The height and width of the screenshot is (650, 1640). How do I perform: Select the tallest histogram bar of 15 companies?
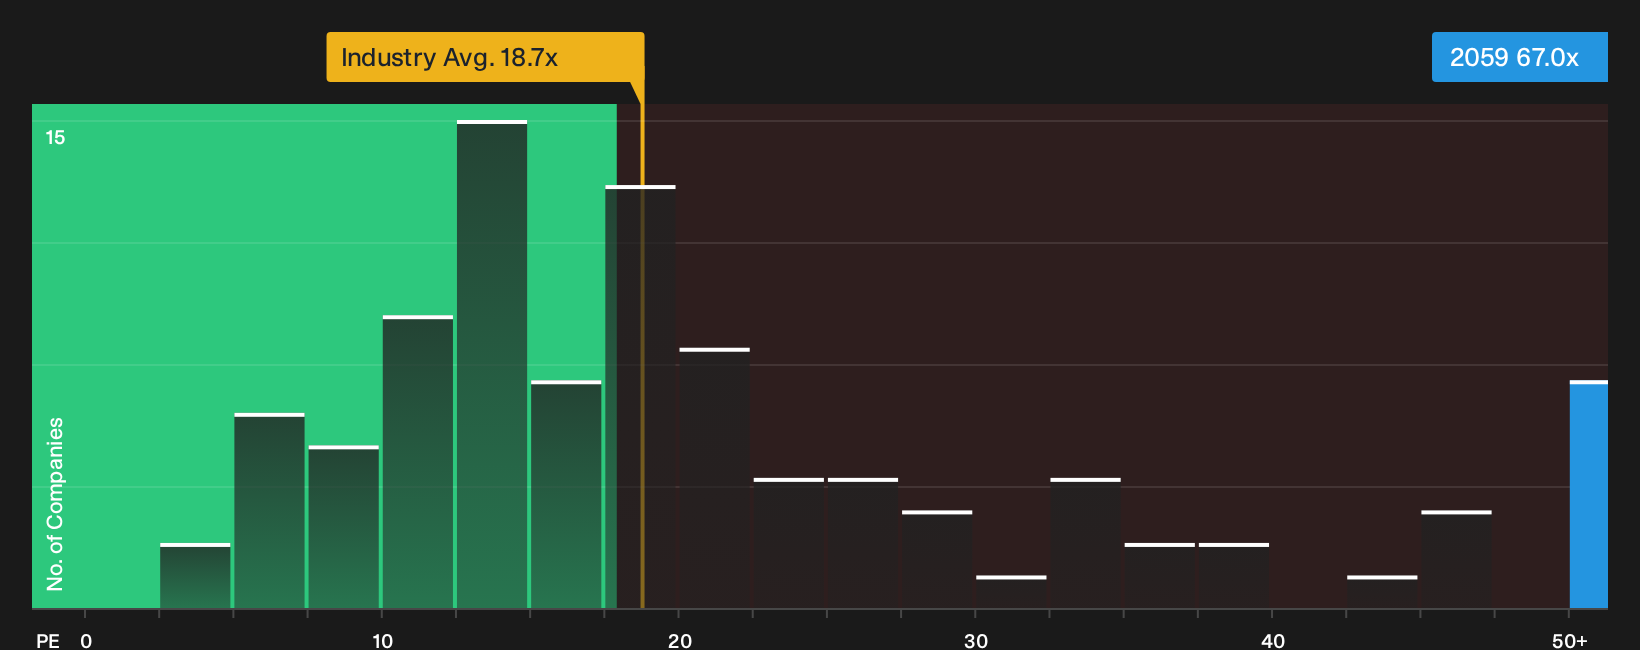492,365
